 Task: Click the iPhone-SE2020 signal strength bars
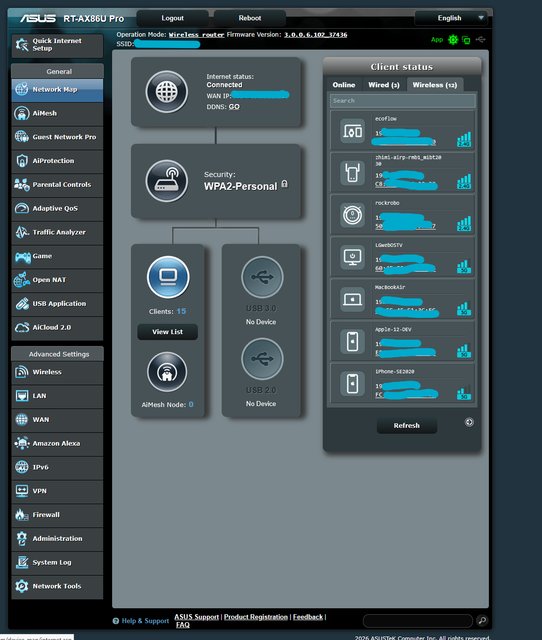coord(464,392)
